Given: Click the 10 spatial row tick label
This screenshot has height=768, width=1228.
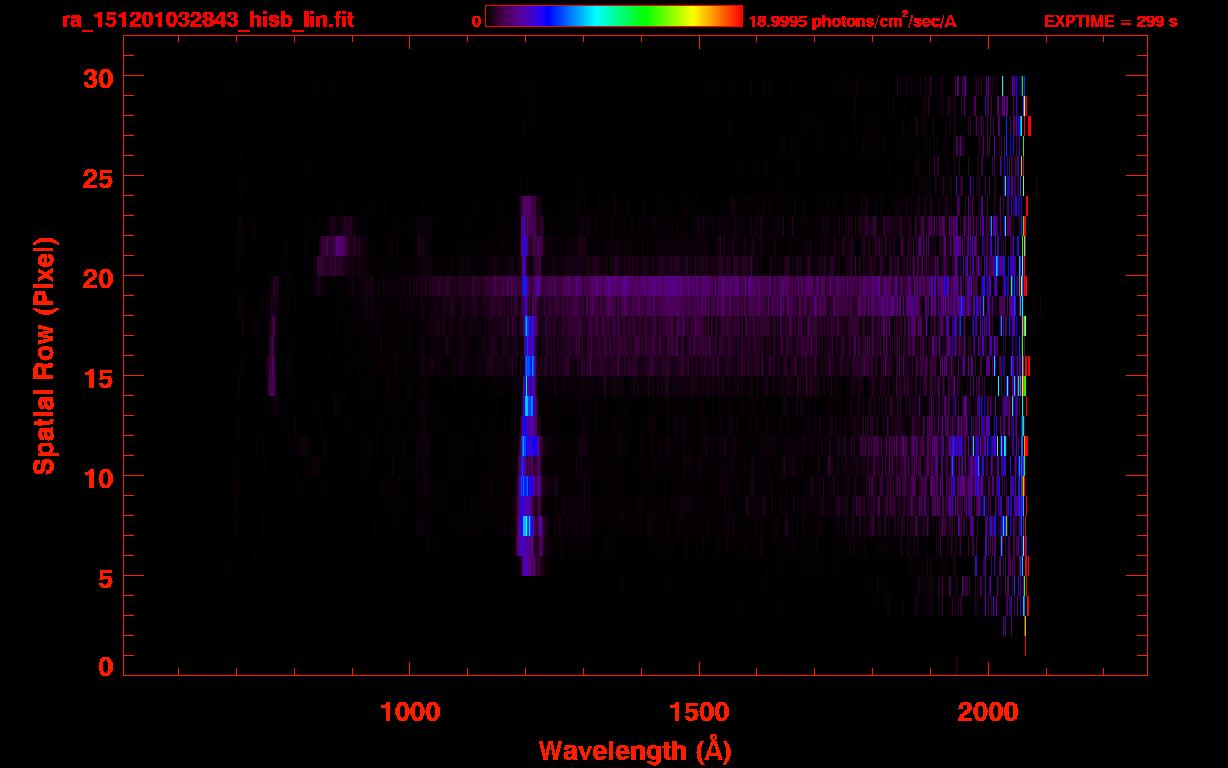Looking at the screenshot, I should click(99, 477).
